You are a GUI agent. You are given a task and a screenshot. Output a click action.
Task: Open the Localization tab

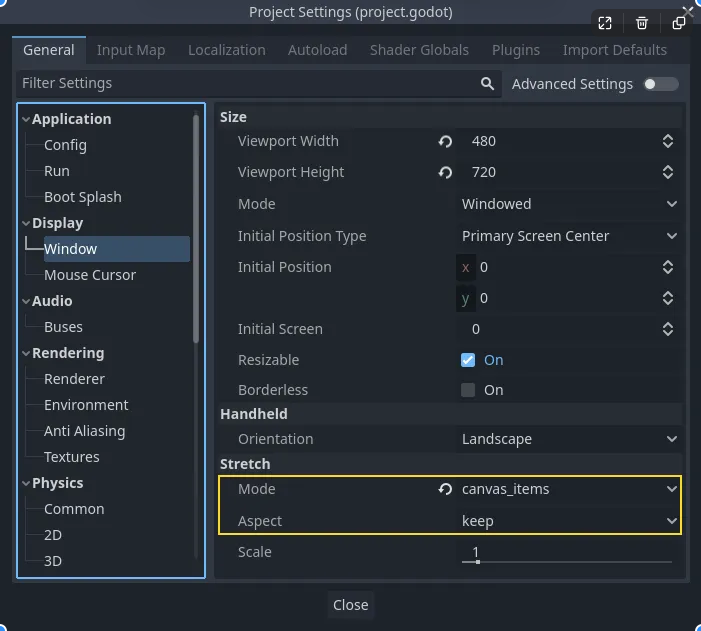[227, 50]
